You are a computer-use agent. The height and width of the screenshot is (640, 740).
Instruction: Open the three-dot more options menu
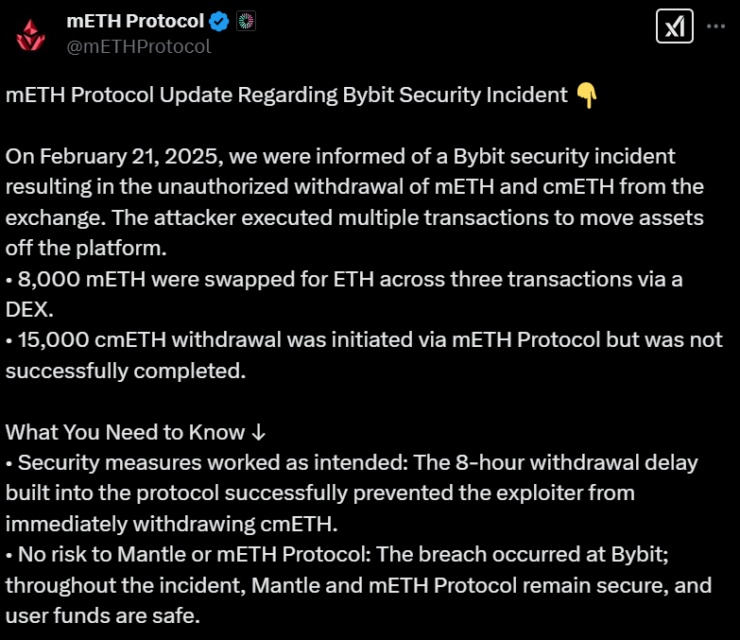pos(715,26)
